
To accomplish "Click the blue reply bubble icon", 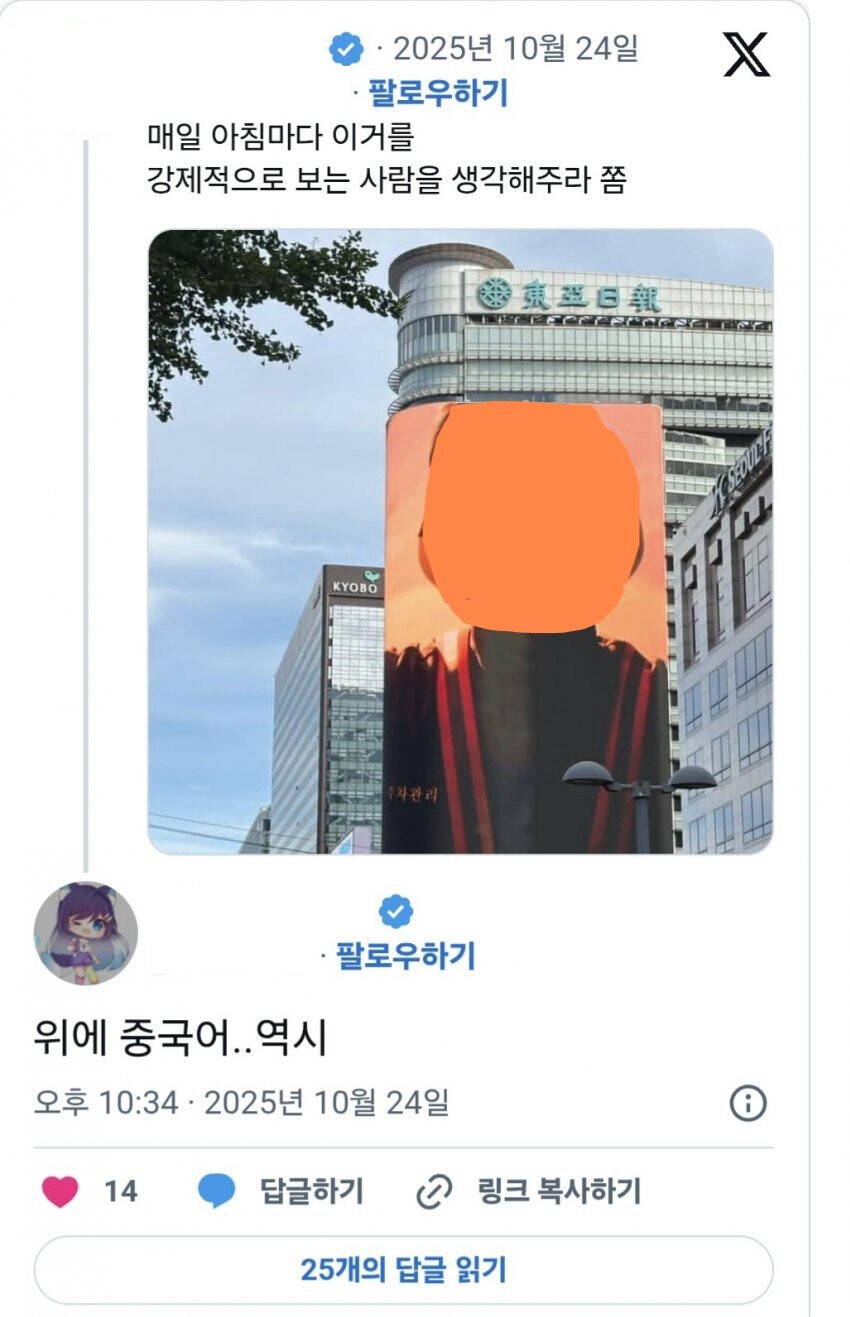I will [216, 1192].
